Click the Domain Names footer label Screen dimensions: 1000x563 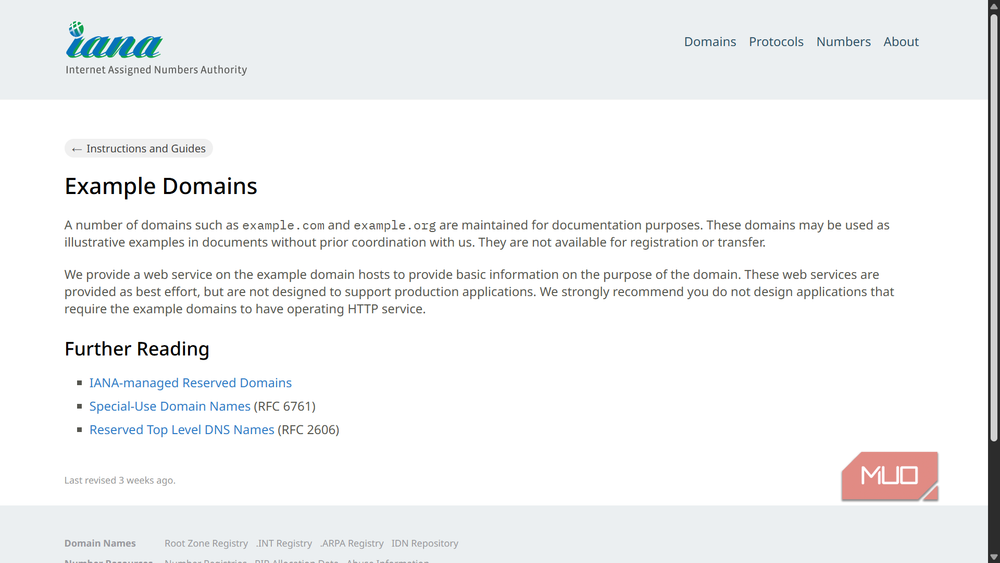coord(100,543)
